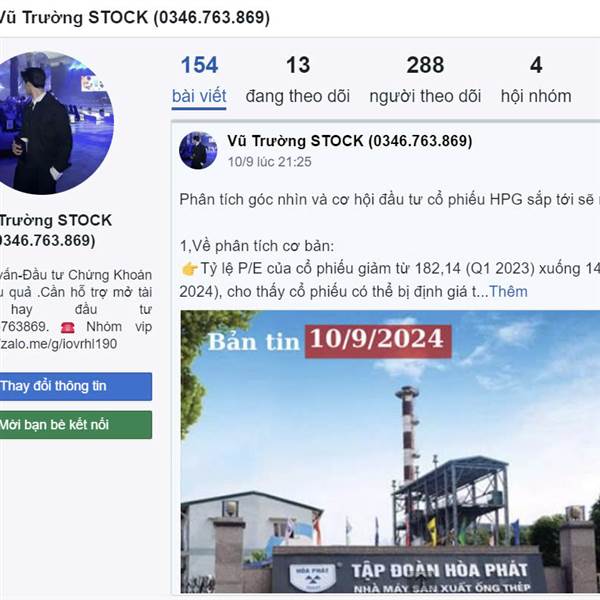The height and width of the screenshot is (600, 600).
Task: Click the Thay đổi thông tin button
Action: click(75, 386)
